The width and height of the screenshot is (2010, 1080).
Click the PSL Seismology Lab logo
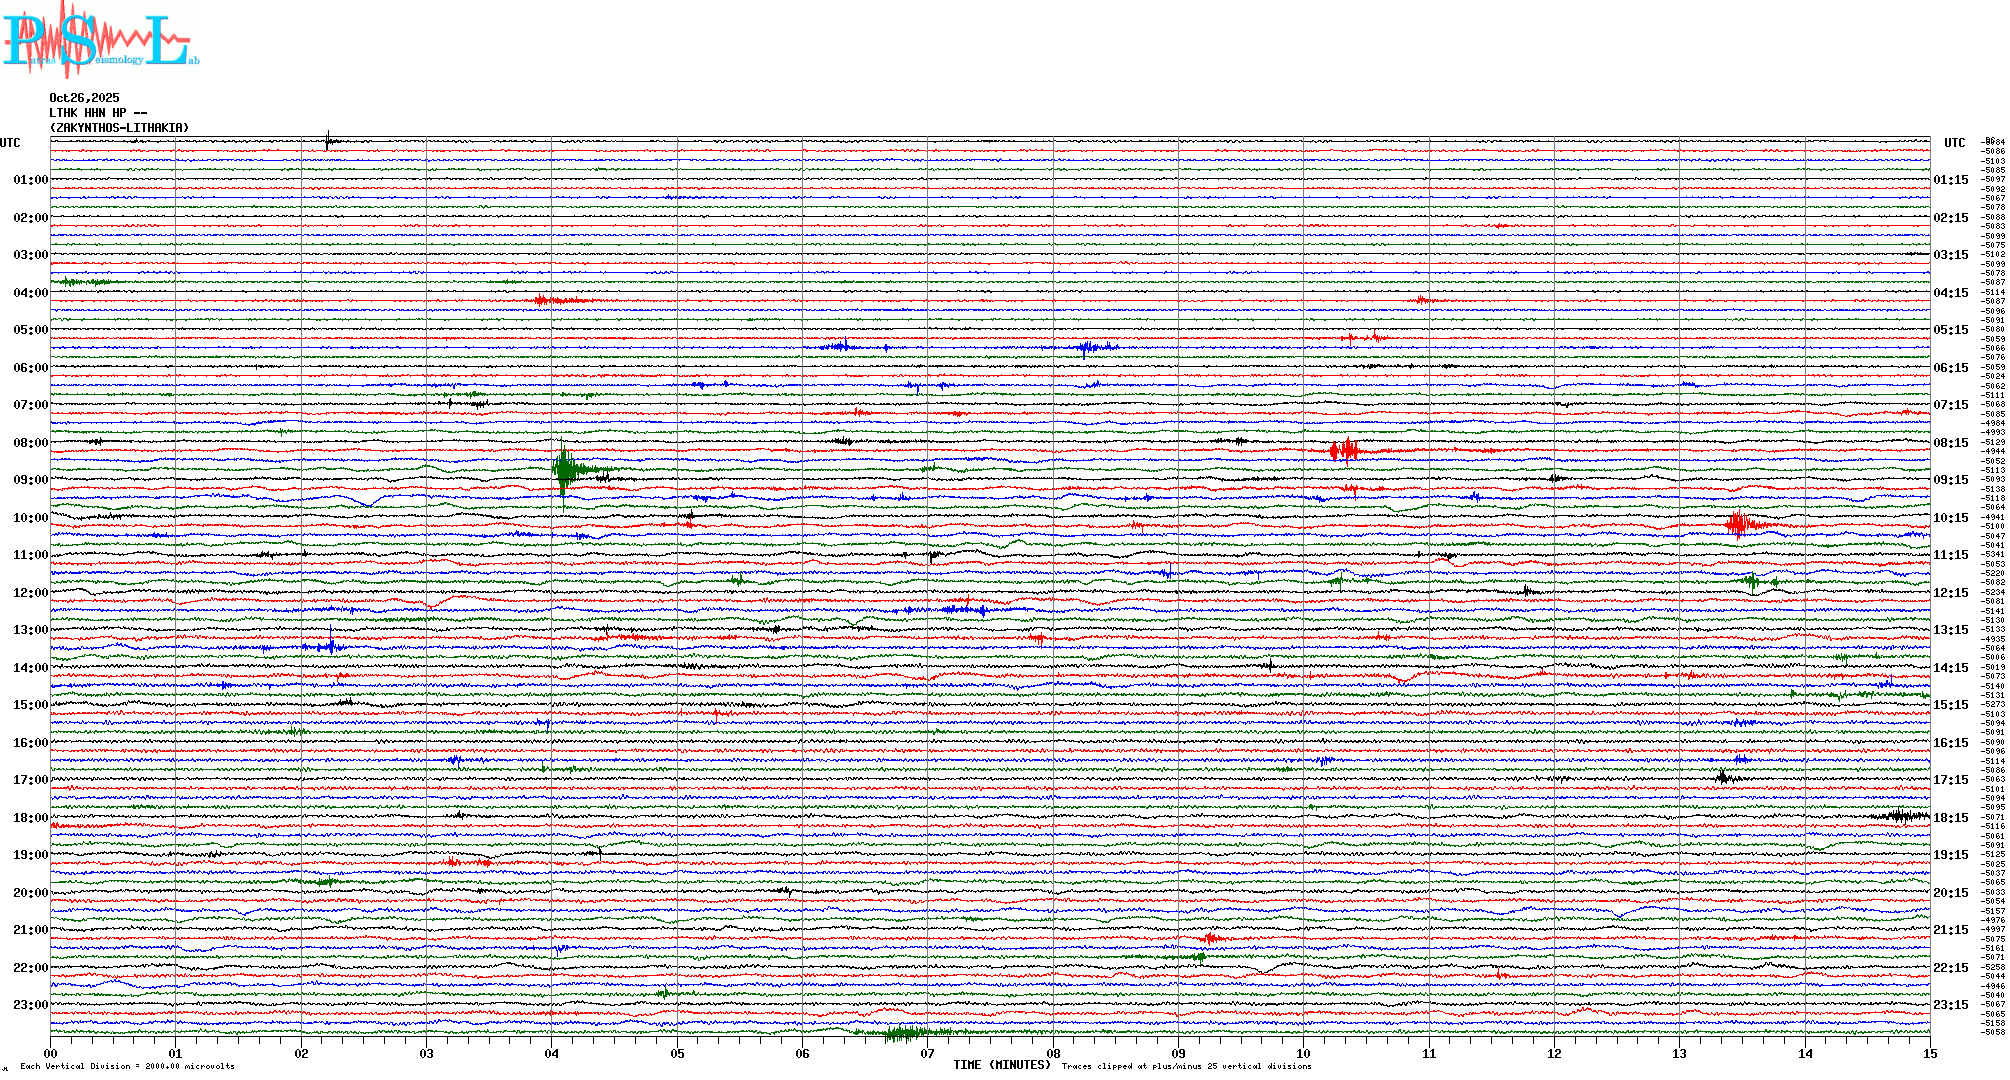100,40
